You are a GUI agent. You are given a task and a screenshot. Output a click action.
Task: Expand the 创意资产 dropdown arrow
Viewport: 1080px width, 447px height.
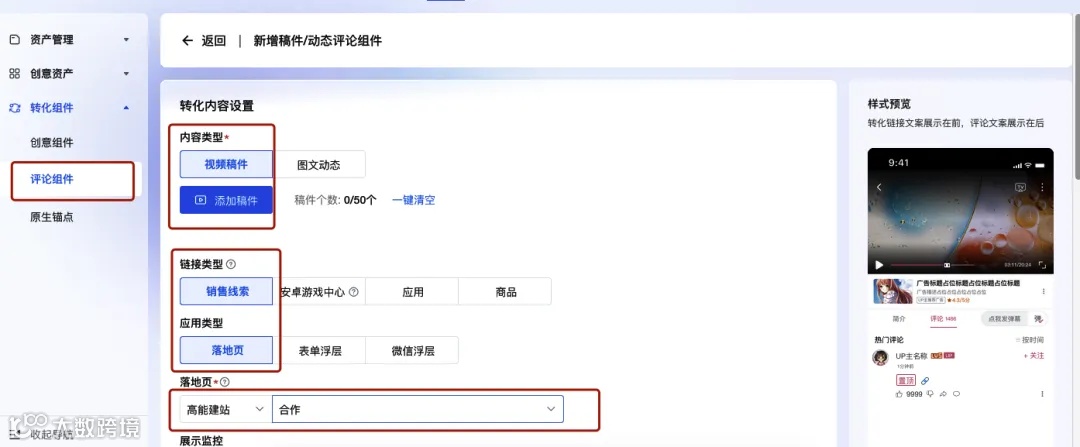[x=126, y=74]
